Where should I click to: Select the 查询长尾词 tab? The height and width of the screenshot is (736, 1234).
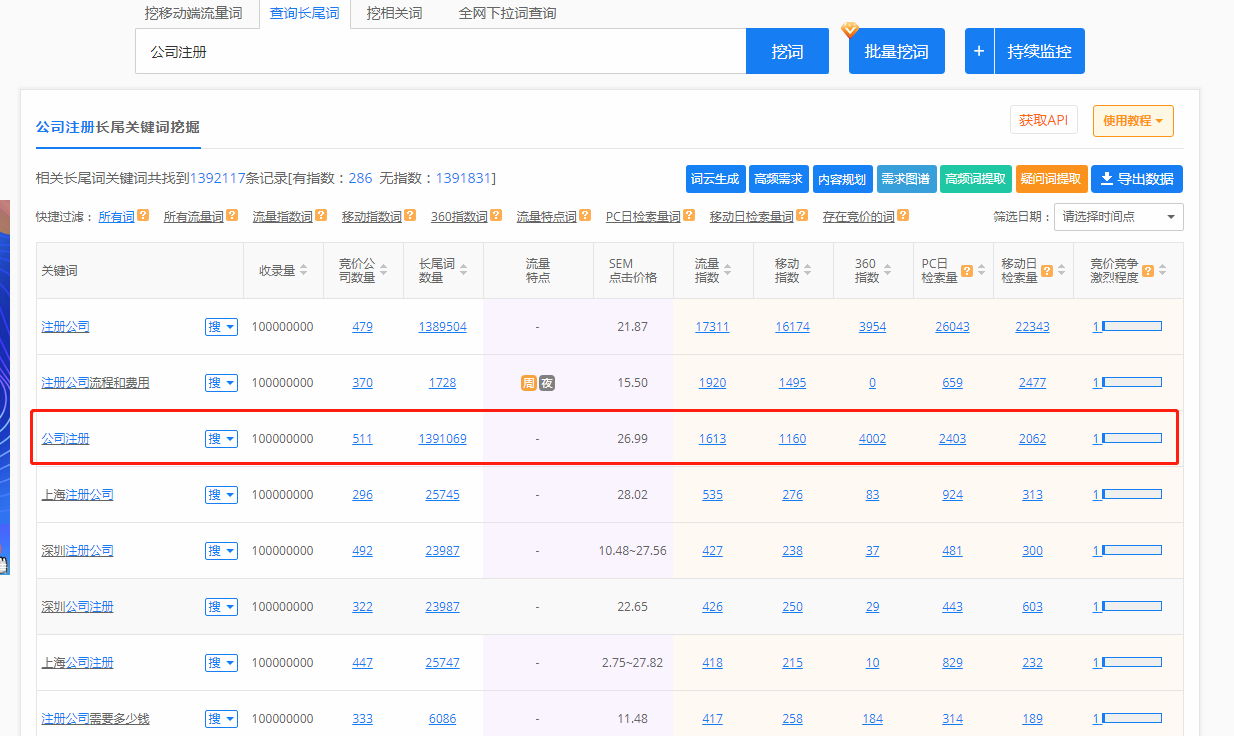[x=304, y=13]
